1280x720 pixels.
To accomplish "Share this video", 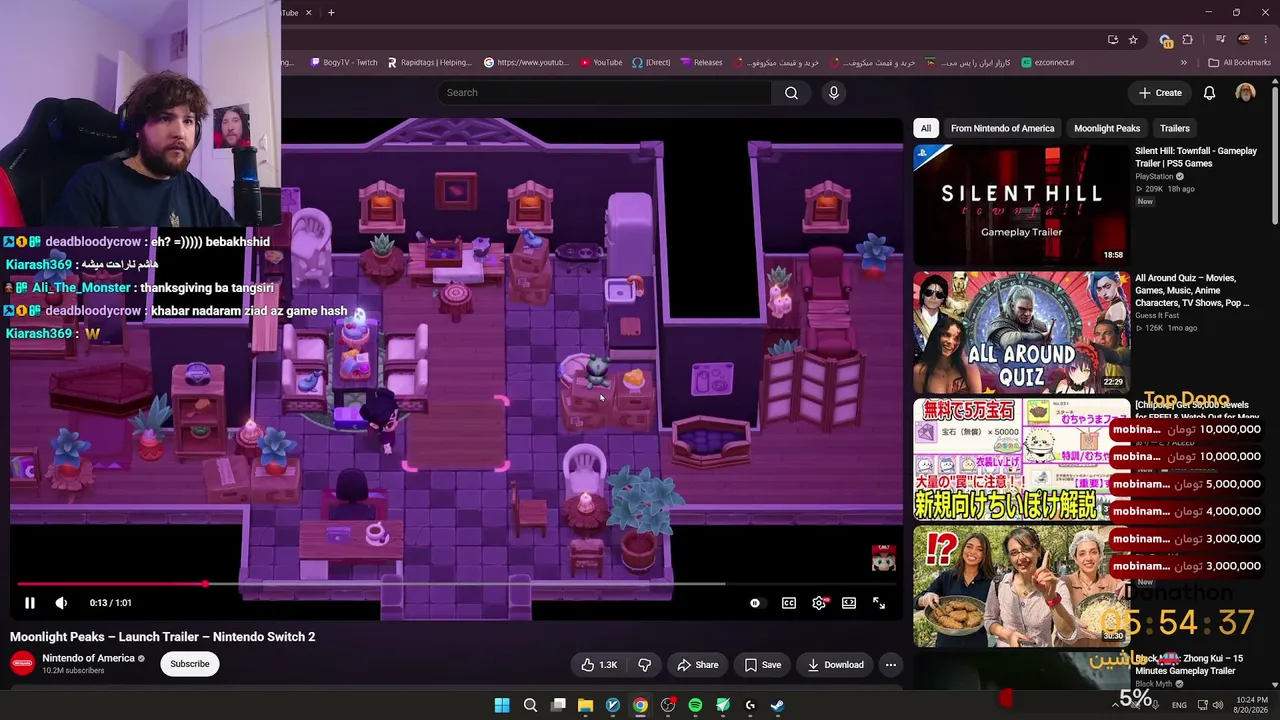I will tap(697, 665).
